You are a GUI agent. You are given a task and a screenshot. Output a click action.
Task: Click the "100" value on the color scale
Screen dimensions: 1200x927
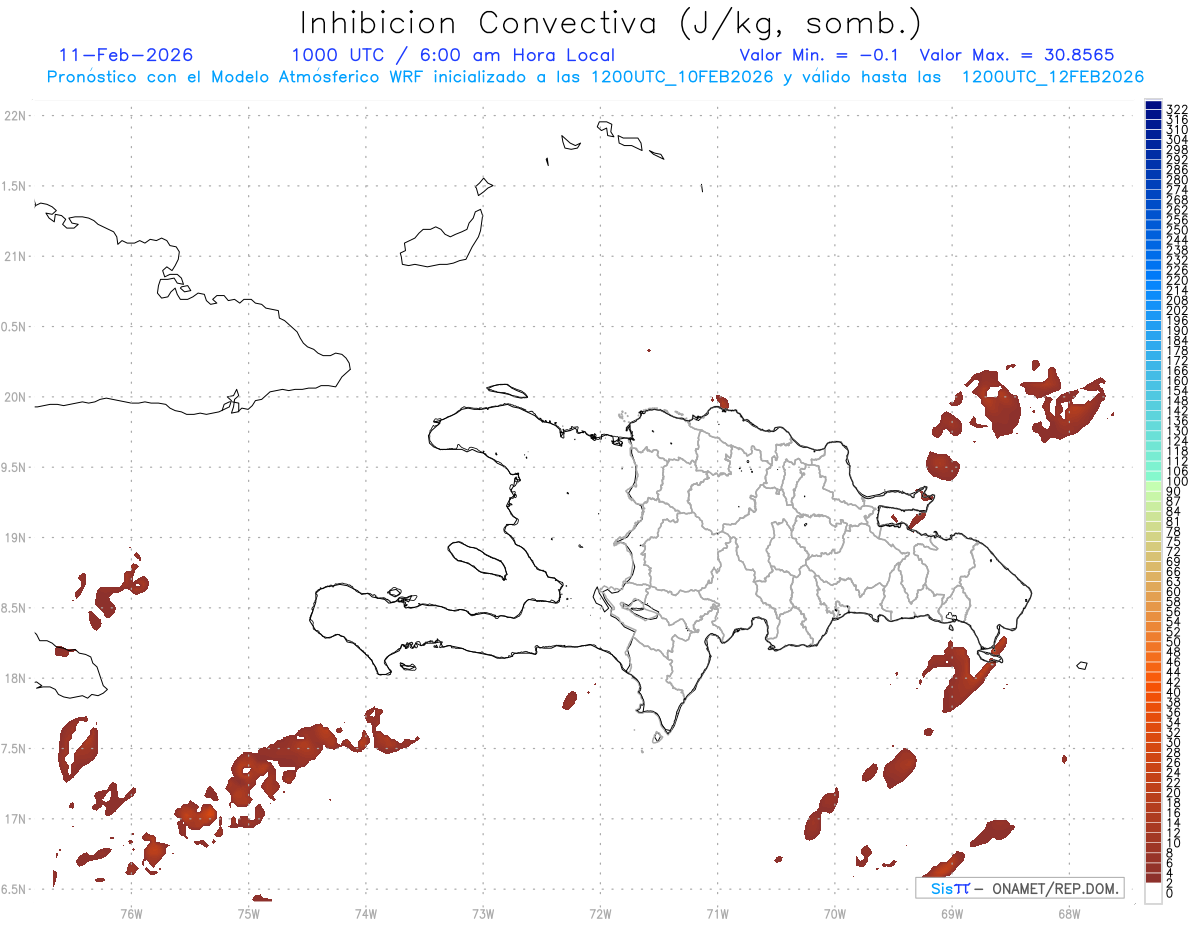pos(1176,482)
